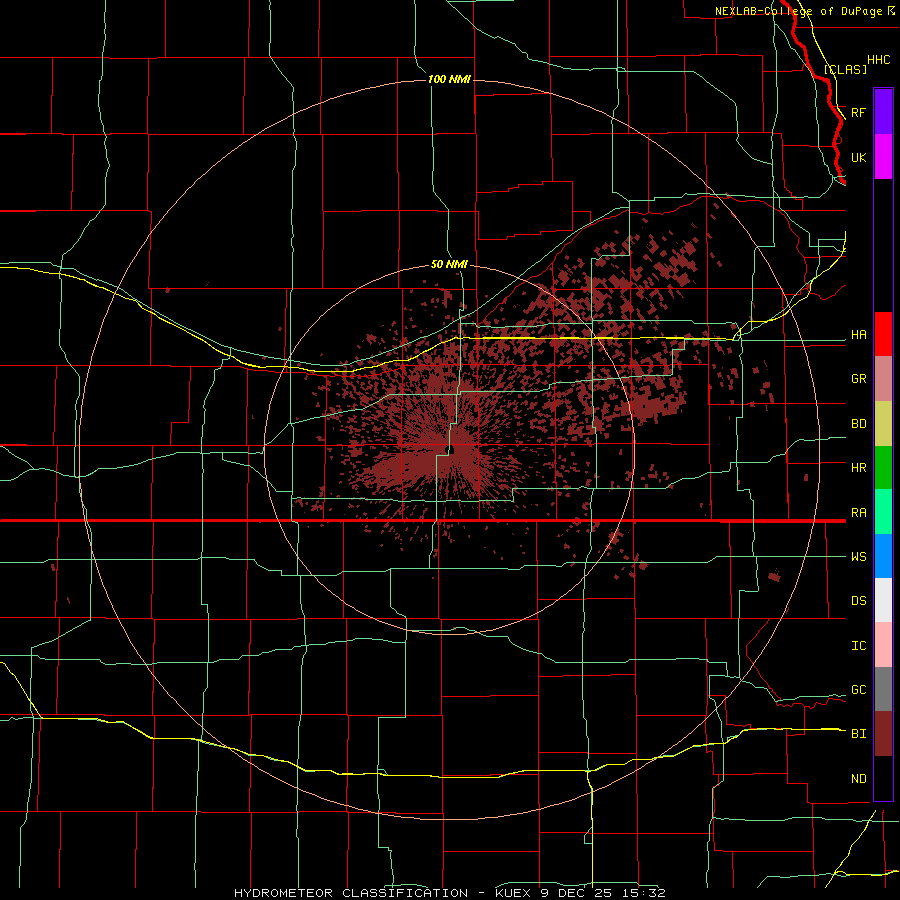
Task: Click the HR green legend swatch
Action: (x=883, y=468)
